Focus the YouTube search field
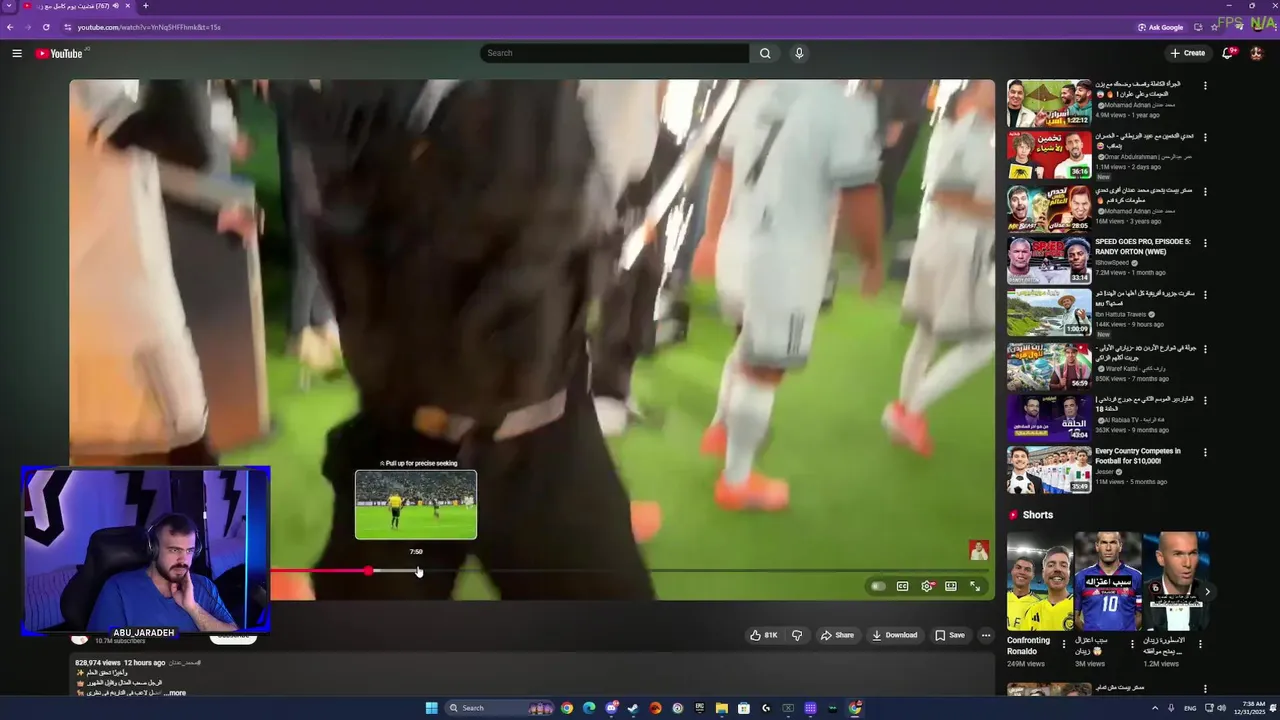This screenshot has width=1280, height=720. click(614, 53)
